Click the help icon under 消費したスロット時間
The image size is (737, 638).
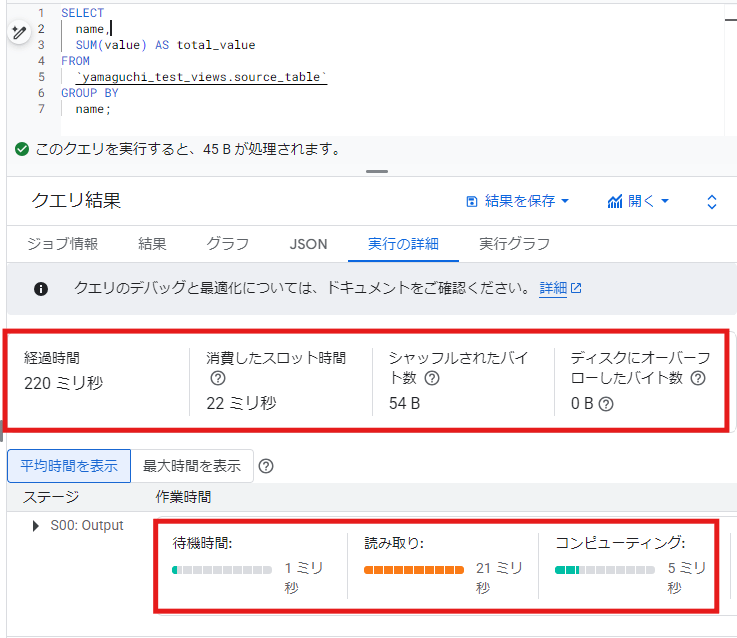click(218, 378)
